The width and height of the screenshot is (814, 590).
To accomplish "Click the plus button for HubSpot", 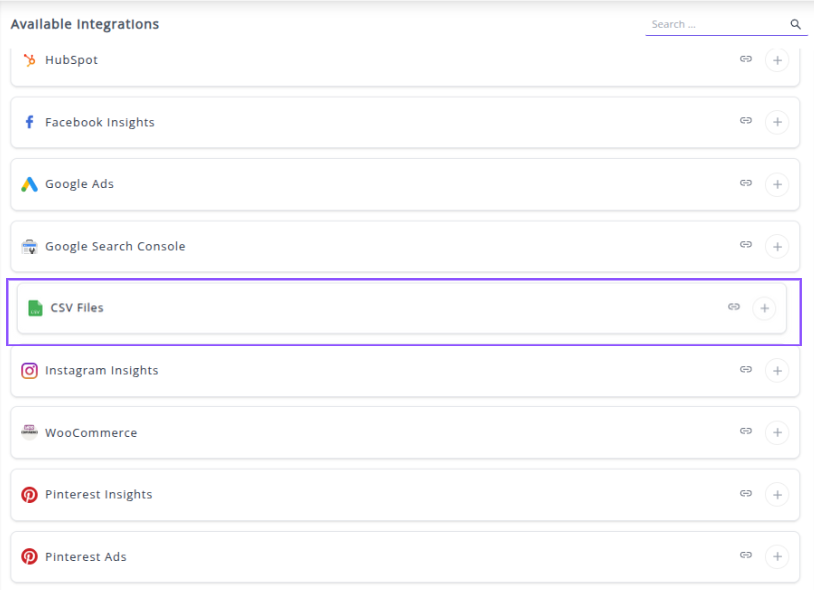I will (776, 60).
